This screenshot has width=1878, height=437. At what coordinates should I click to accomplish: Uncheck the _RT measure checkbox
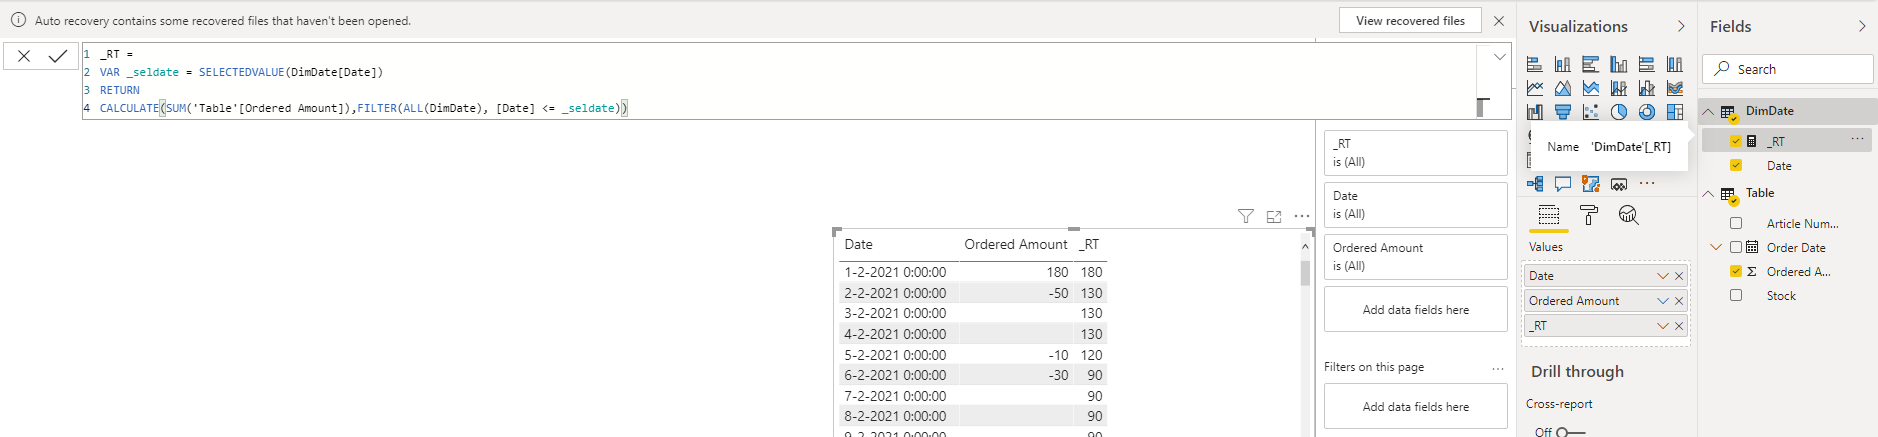point(1736,141)
